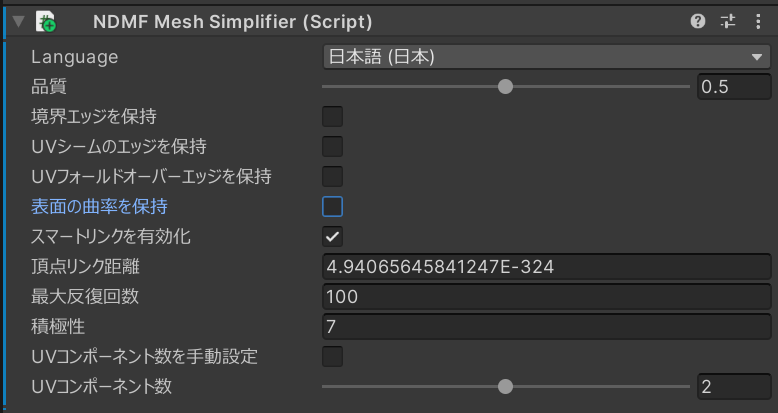Open the component presets sliders icon
778x413 pixels.
tap(728, 21)
